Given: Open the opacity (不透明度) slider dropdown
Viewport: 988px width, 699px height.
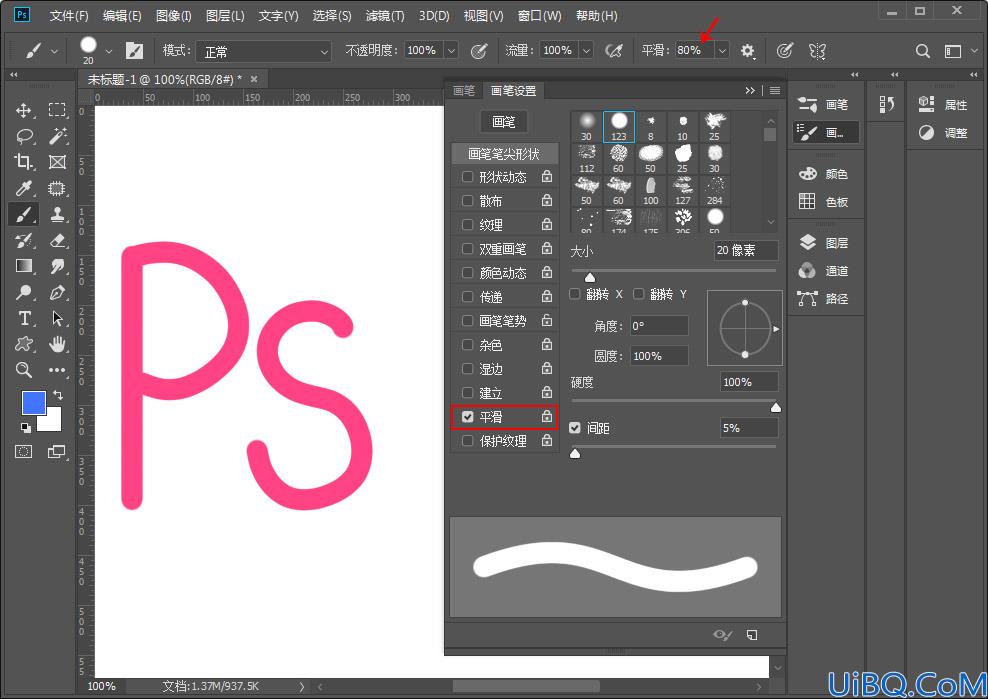Looking at the screenshot, I should click(452, 50).
